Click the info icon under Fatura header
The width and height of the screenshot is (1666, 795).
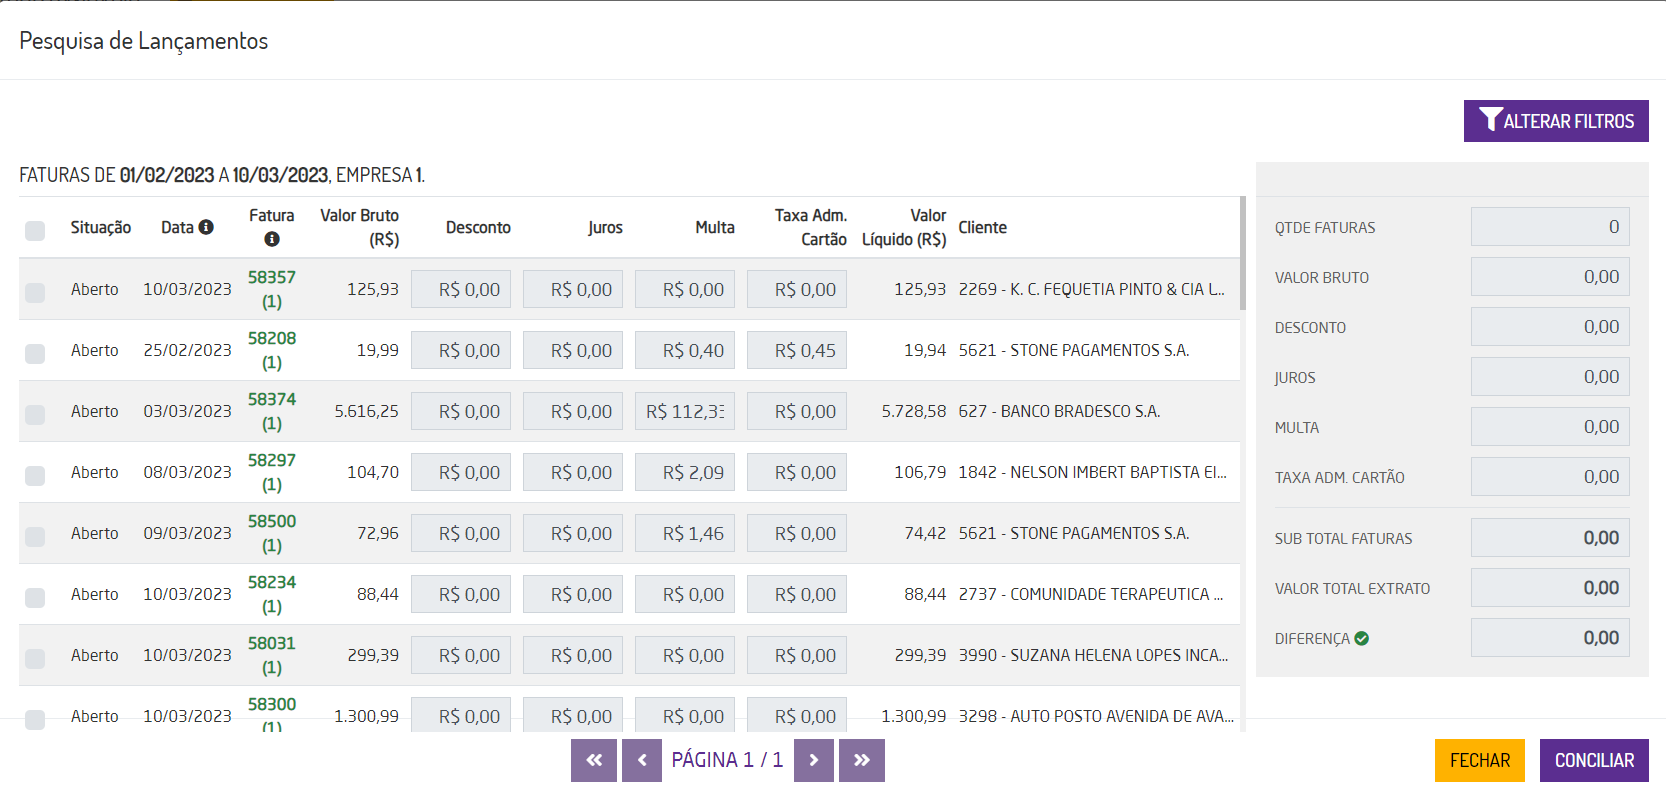click(x=272, y=239)
